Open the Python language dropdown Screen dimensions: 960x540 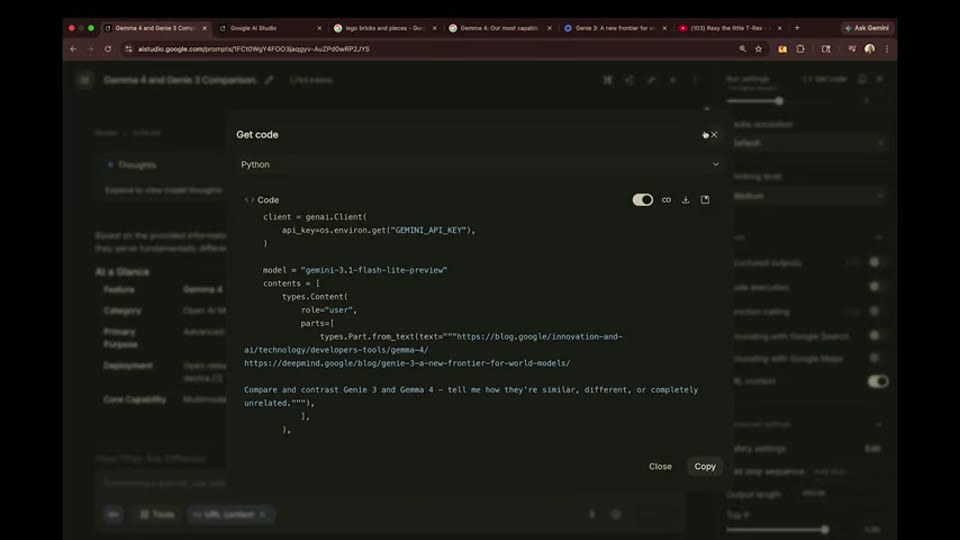coord(479,164)
